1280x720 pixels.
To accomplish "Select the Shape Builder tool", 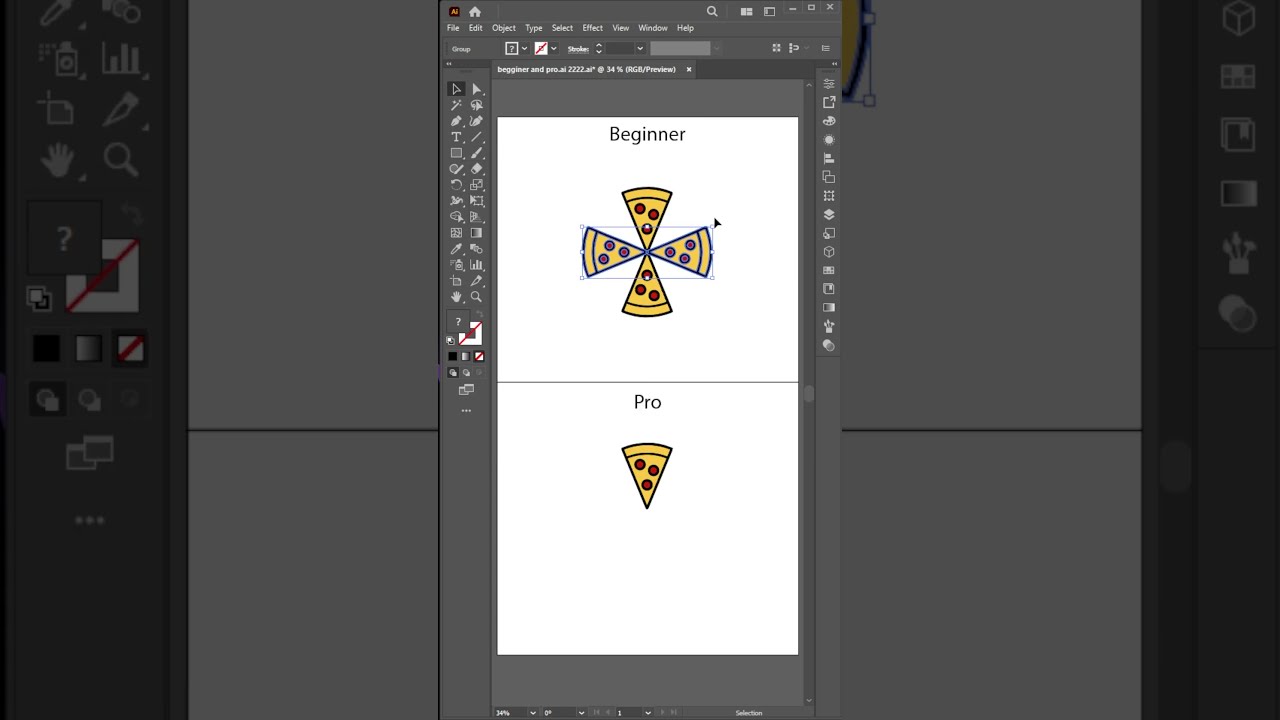I will tap(456, 217).
